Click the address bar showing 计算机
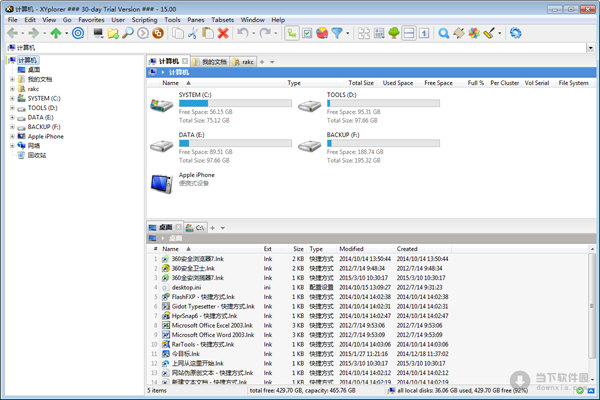 (297, 48)
